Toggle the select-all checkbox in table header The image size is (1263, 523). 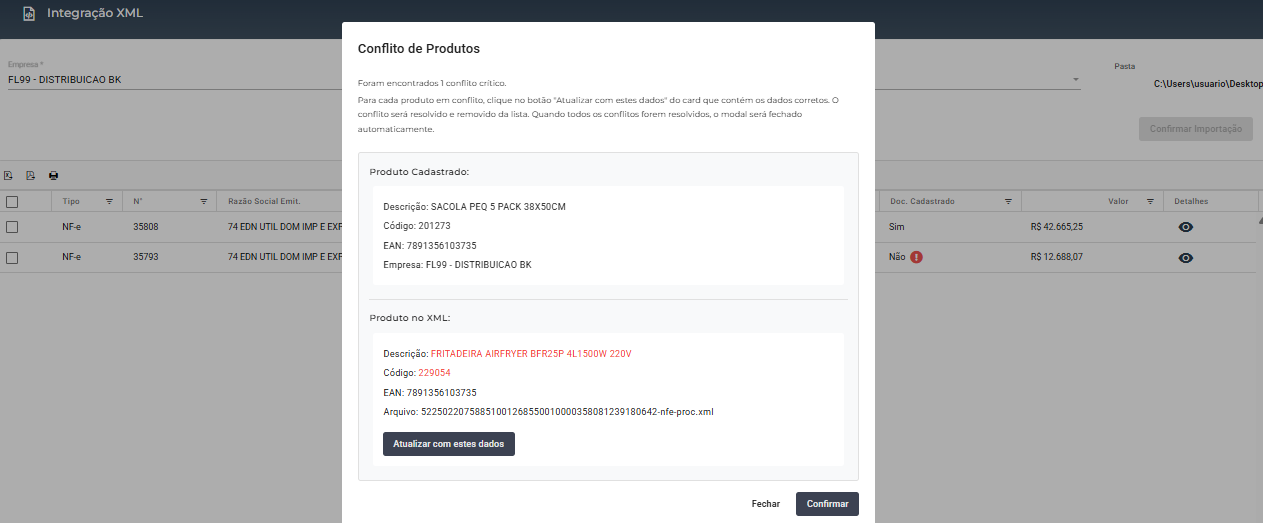[12, 201]
